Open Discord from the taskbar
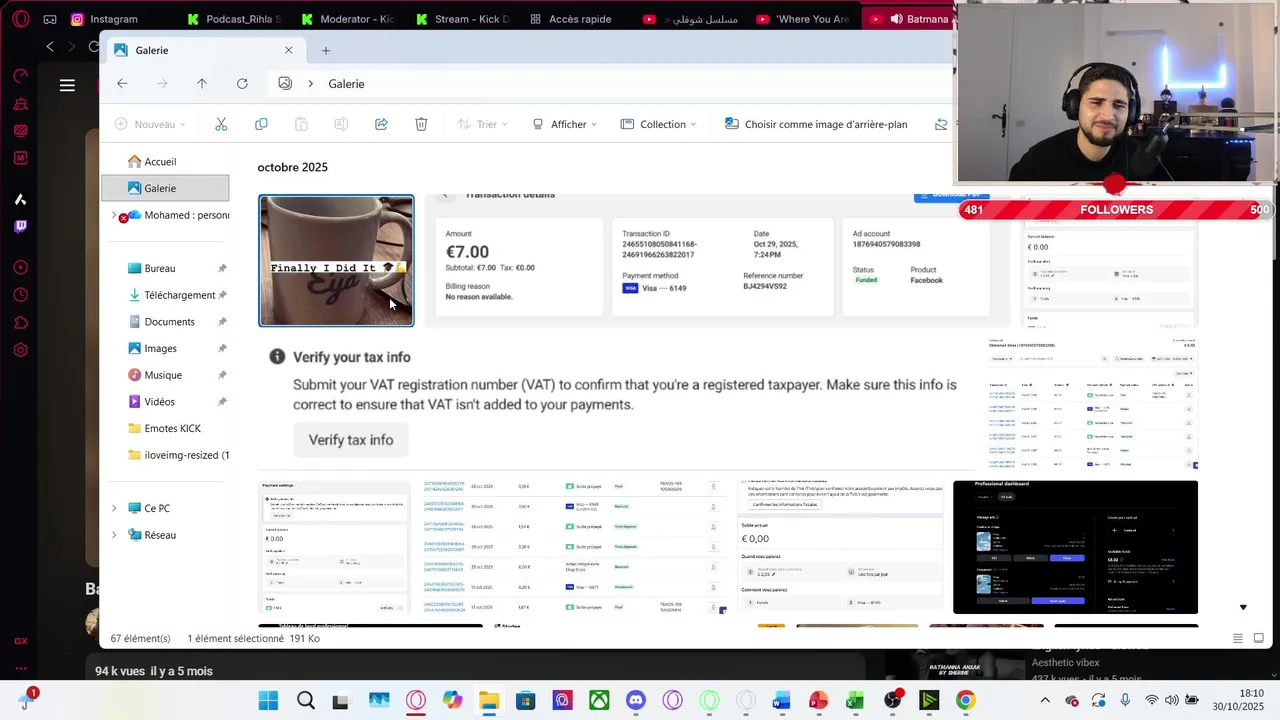The width and height of the screenshot is (1280, 720). tap(636, 701)
